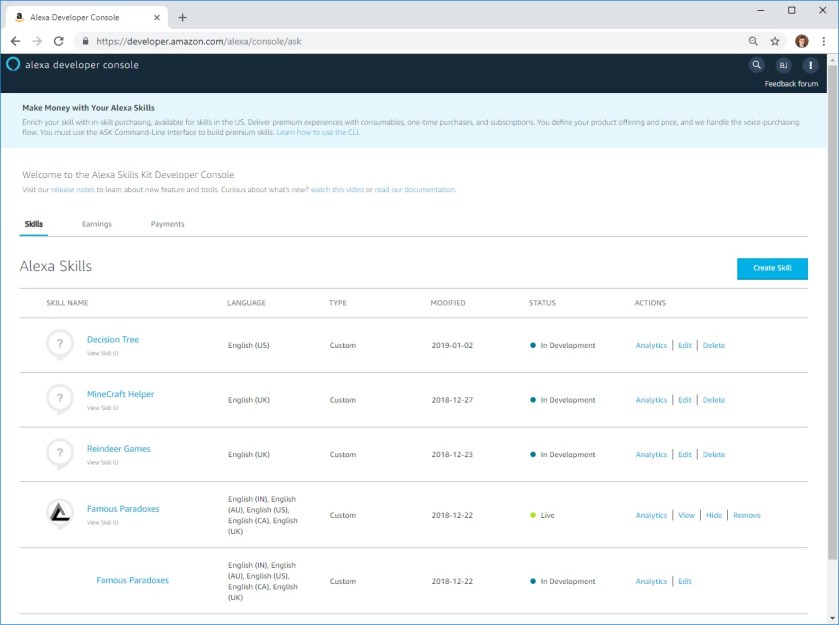This screenshot has height=625, width=839.
Task: Open the MineCraft Helper skill link
Action: 120,394
